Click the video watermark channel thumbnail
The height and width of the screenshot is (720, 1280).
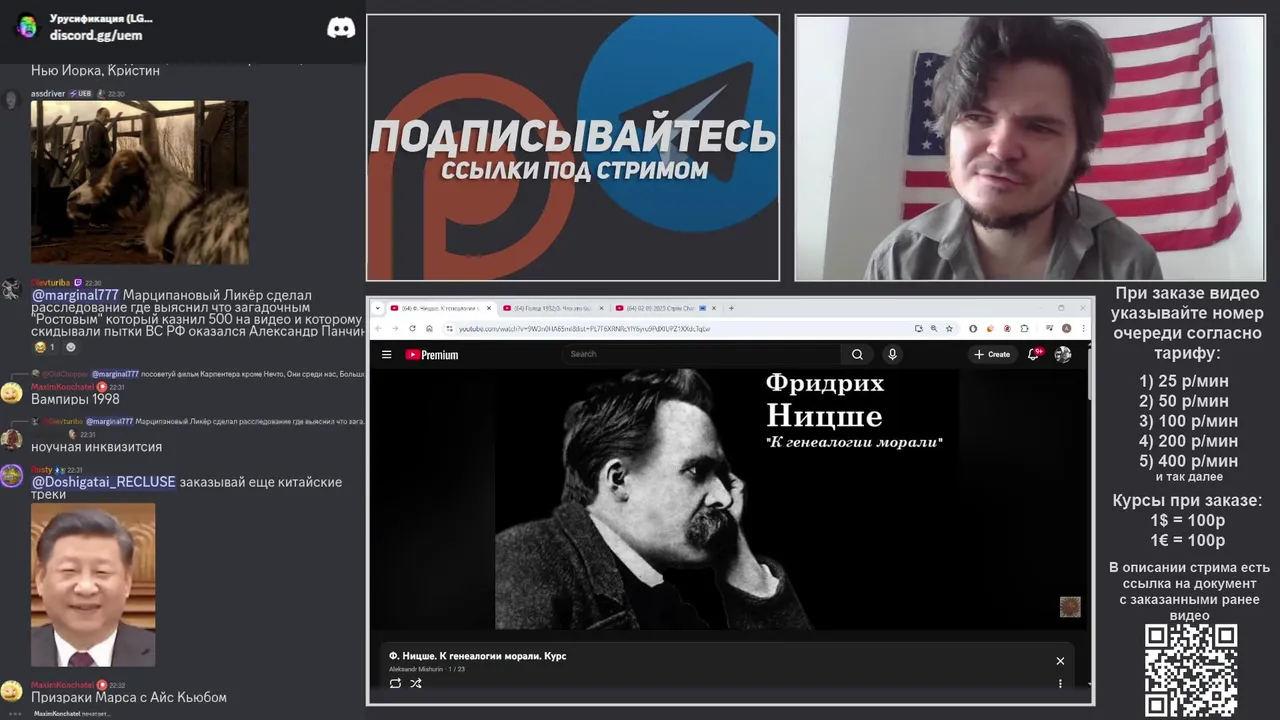coord(1070,607)
